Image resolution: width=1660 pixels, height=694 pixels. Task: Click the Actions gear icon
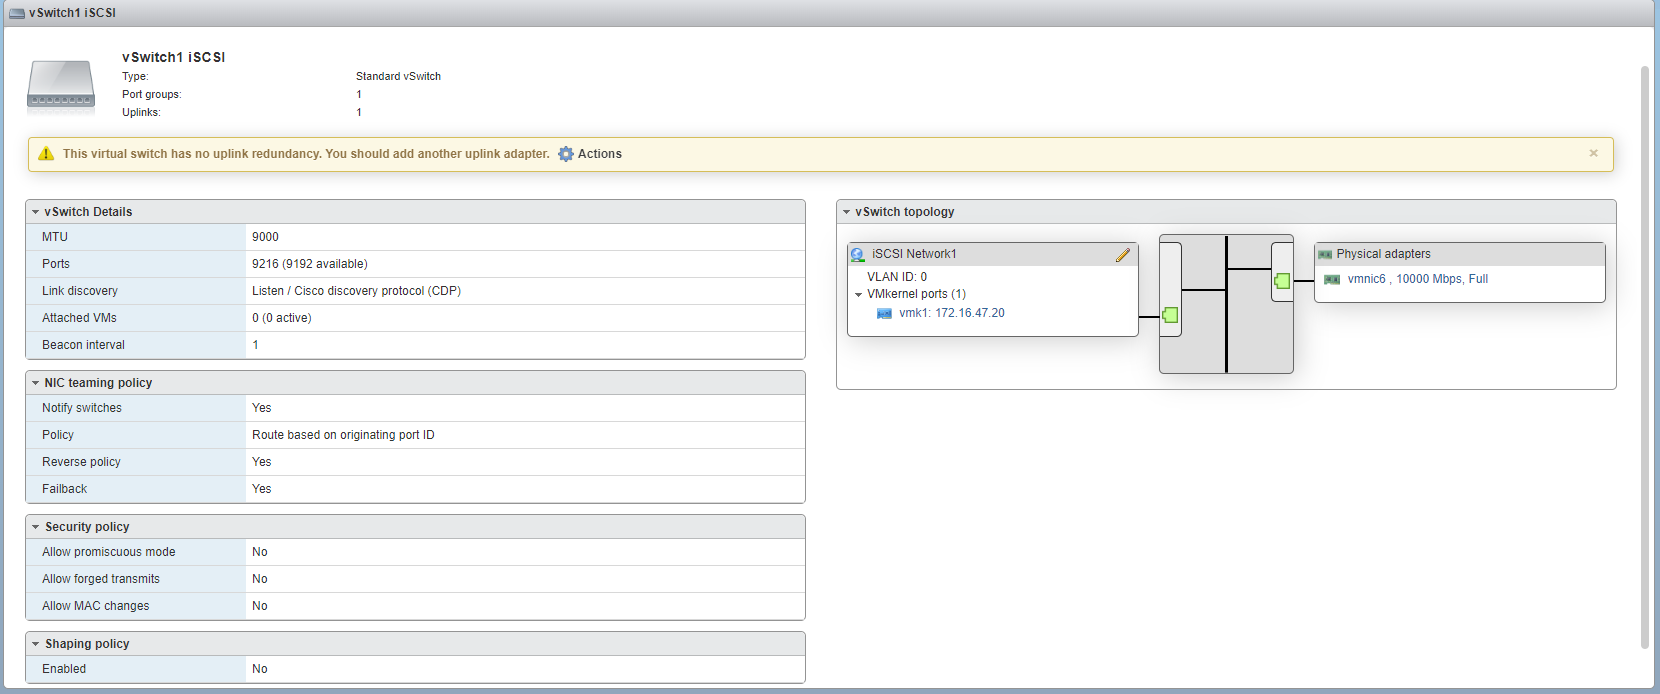[x=566, y=154]
